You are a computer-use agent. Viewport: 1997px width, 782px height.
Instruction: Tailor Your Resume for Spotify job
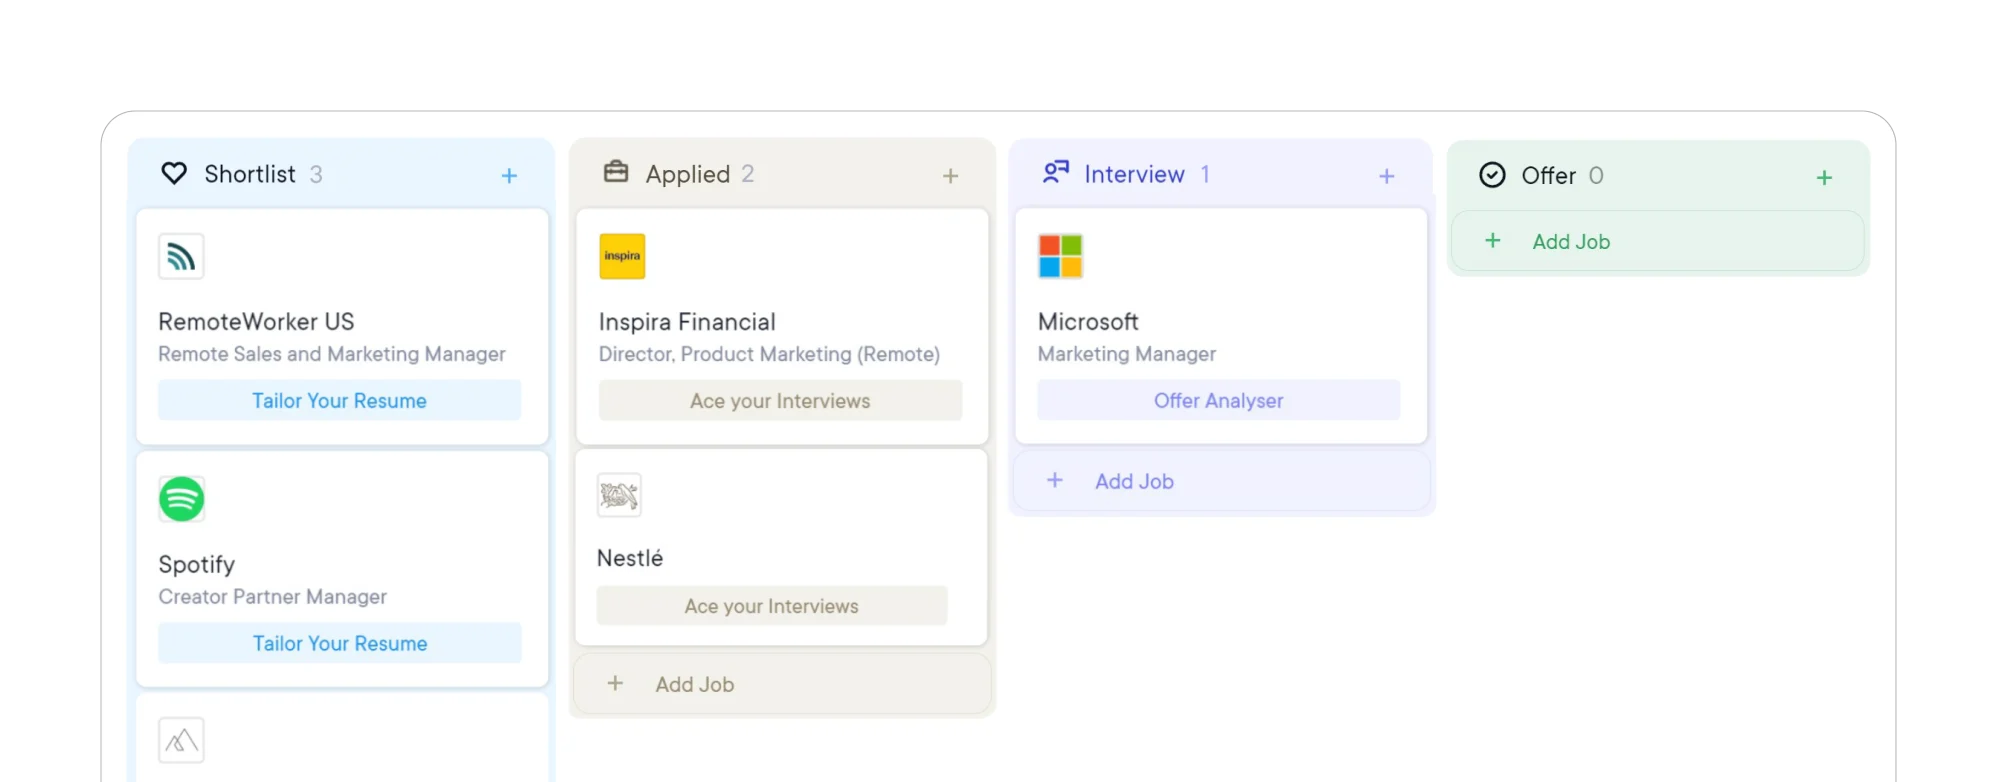click(339, 643)
